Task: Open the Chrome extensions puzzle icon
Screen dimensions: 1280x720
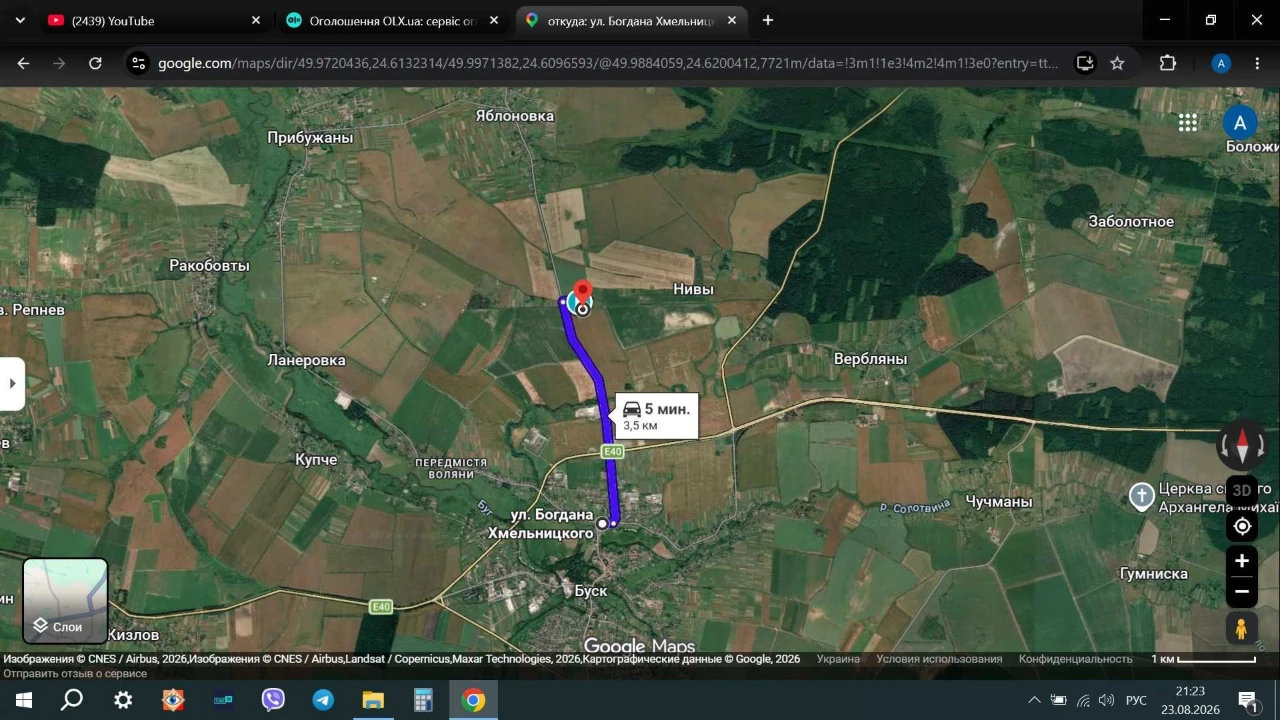Action: coord(1167,63)
